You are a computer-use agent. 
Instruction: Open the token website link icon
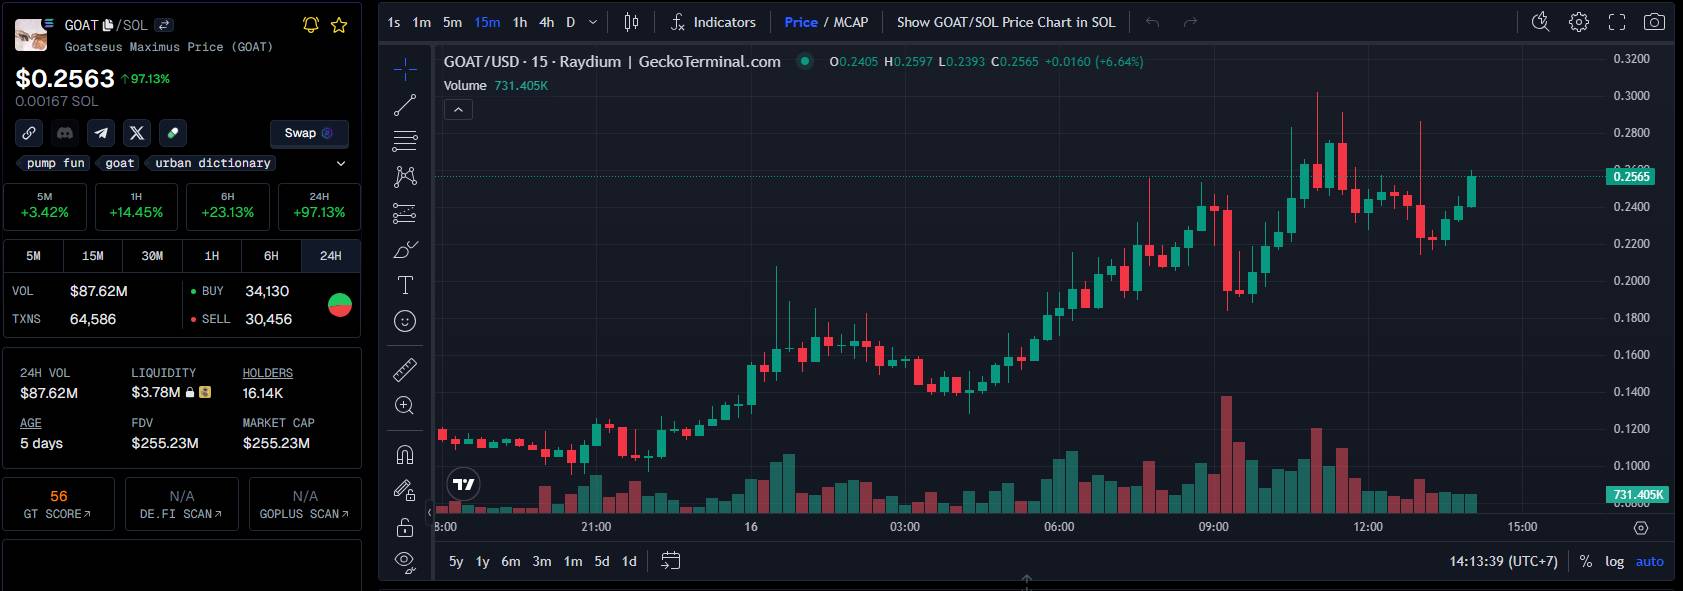pyautogui.click(x=29, y=133)
